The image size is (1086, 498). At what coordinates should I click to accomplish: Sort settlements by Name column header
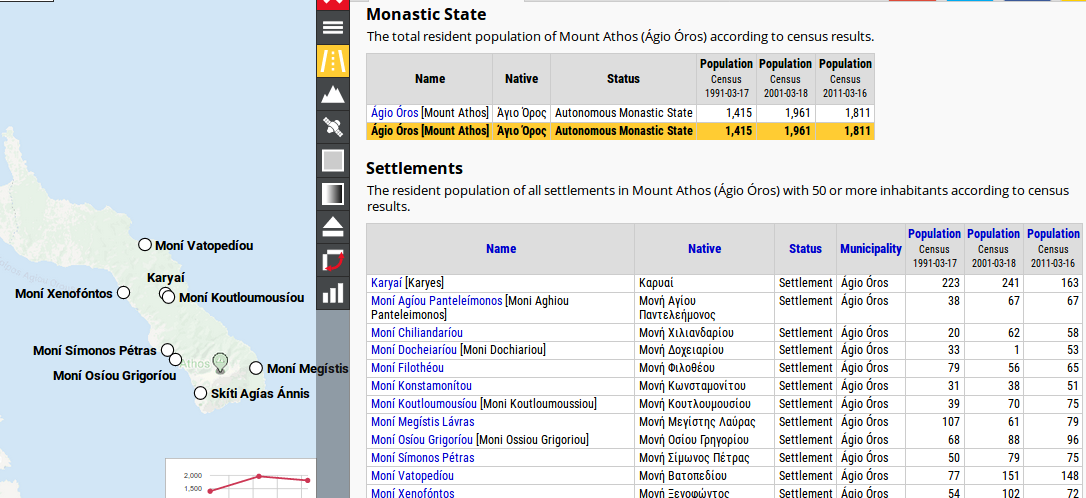(500, 249)
